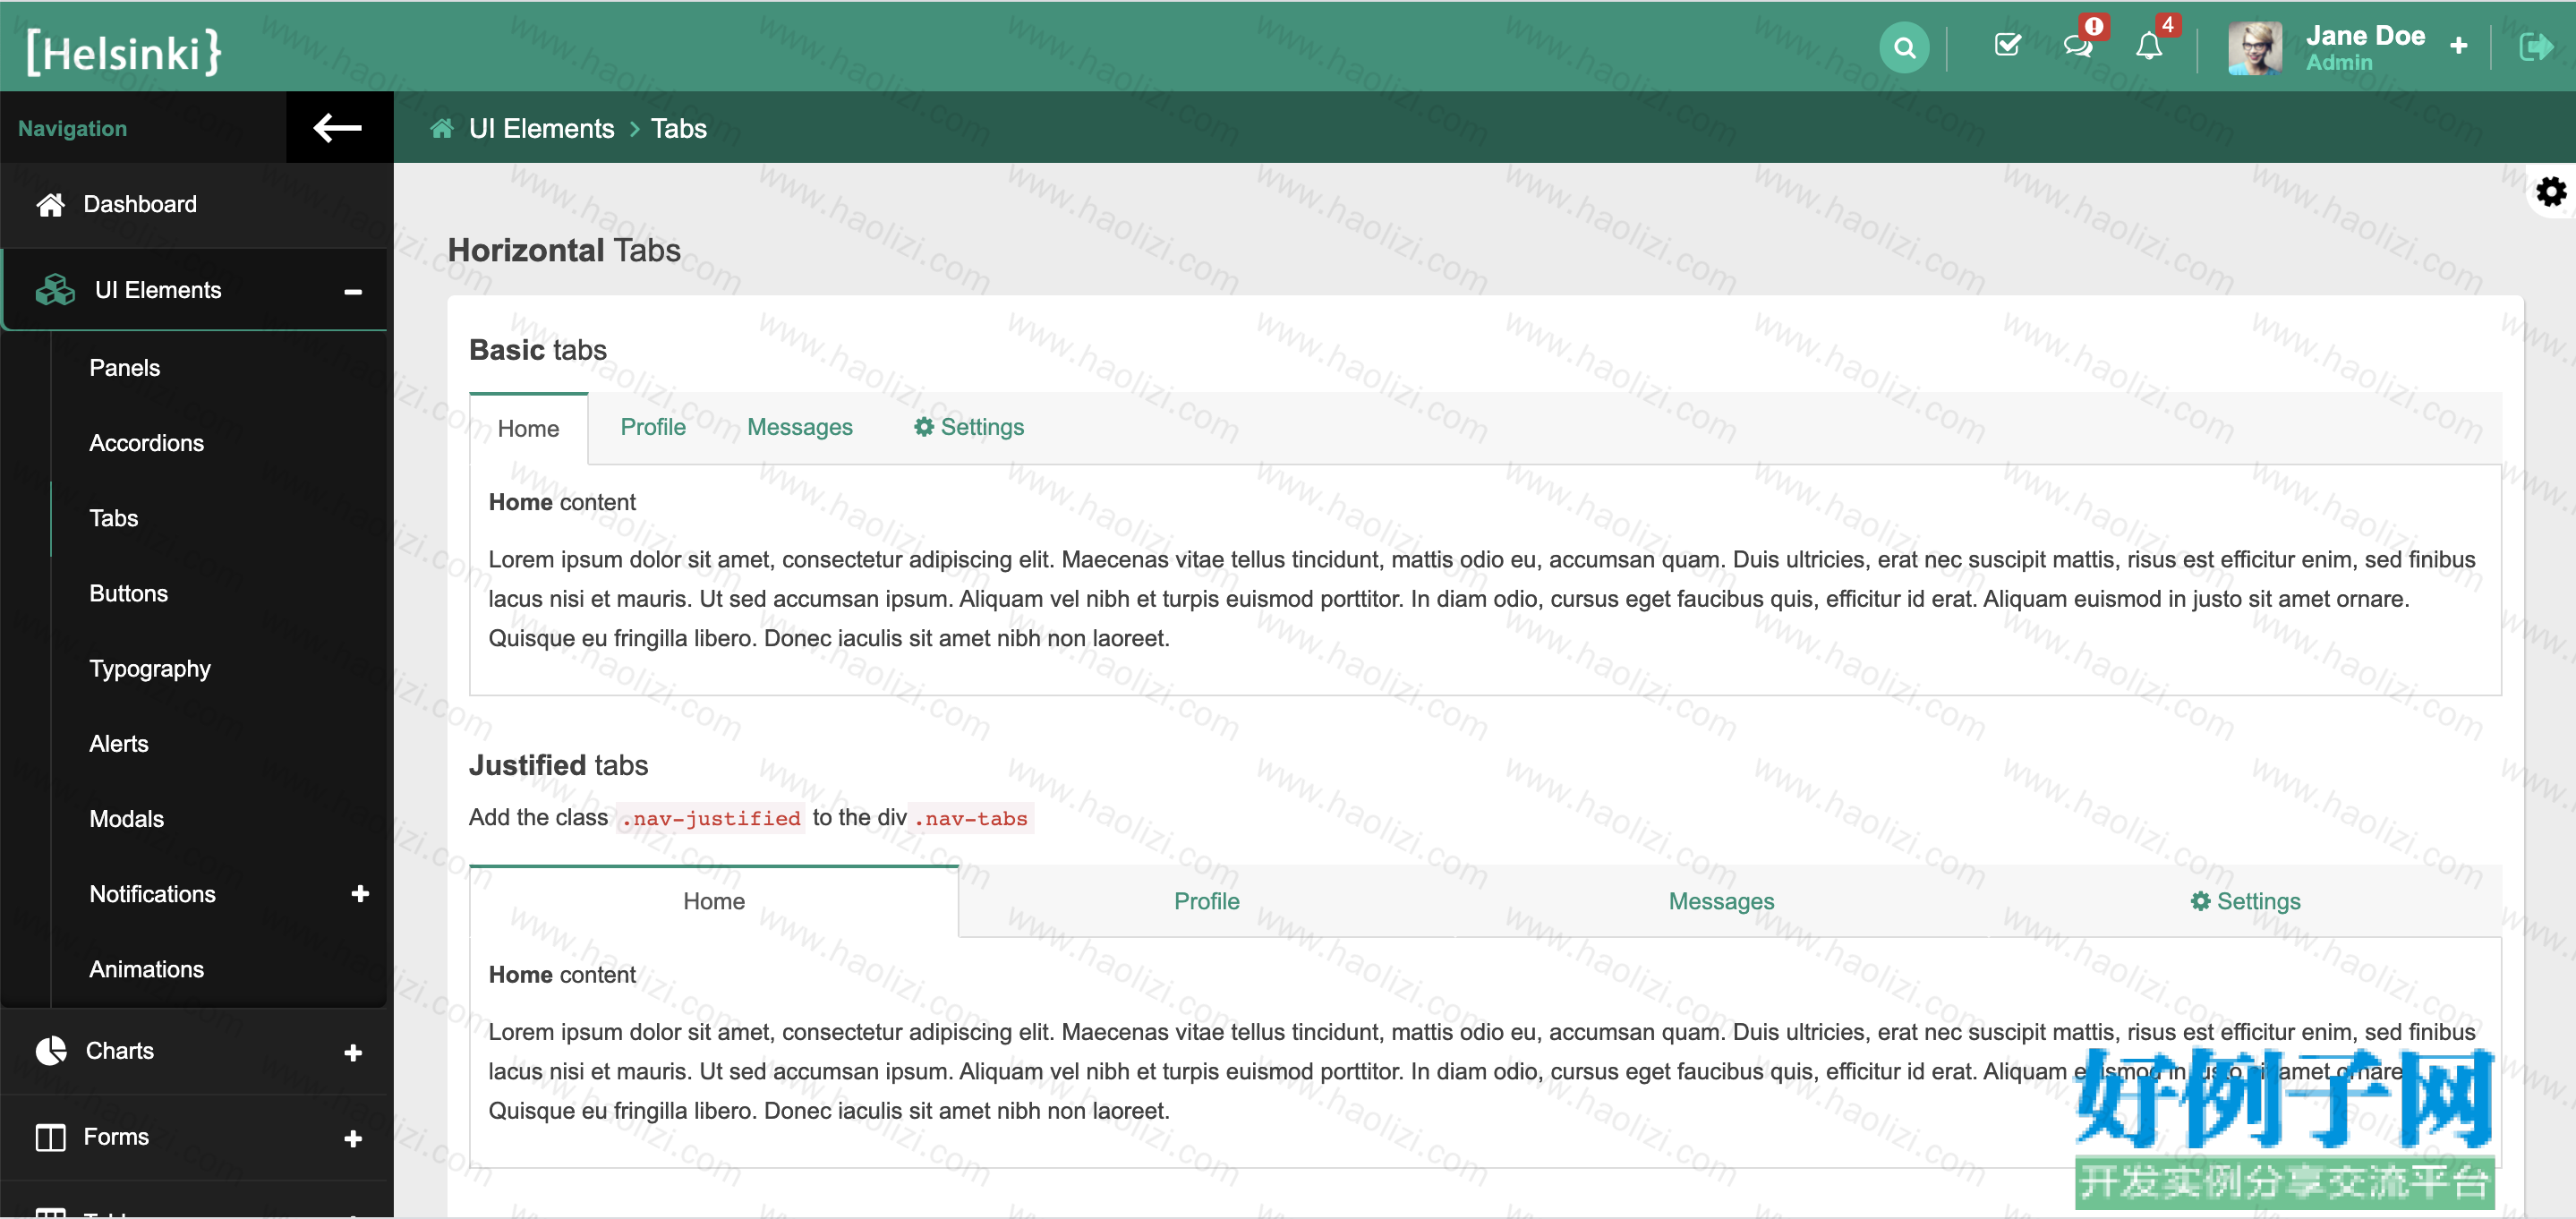Switch to Profile in Justified tabs
Viewport: 2576px width, 1219px height.
[1206, 901]
